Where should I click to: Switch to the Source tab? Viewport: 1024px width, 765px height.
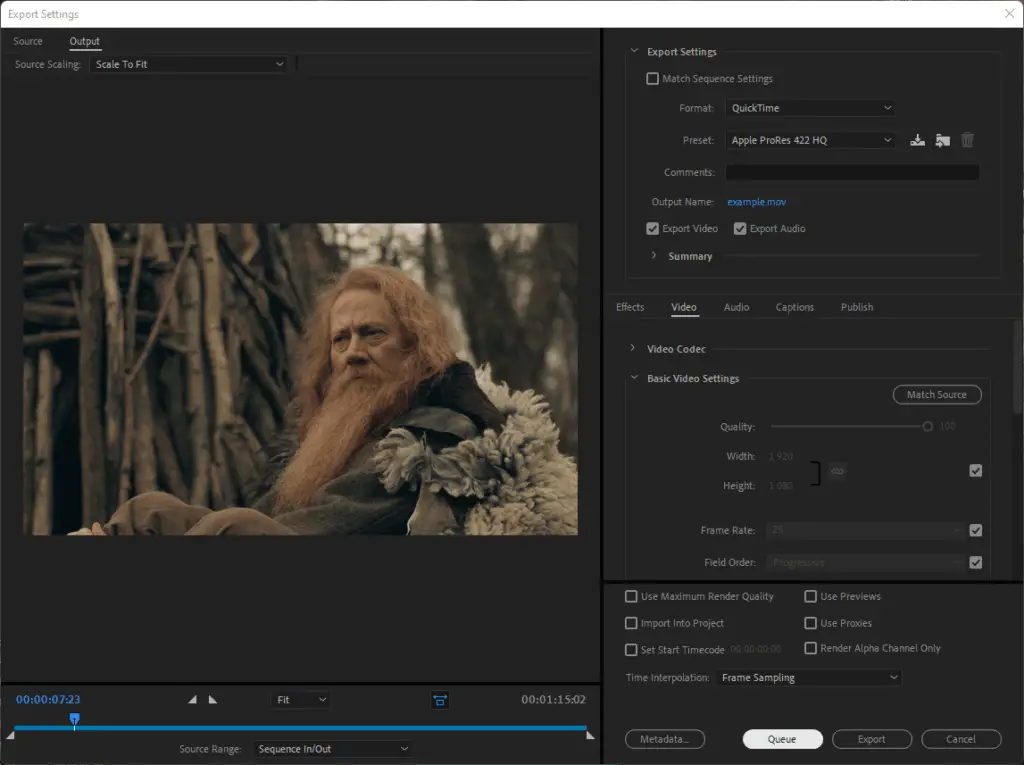(x=27, y=41)
